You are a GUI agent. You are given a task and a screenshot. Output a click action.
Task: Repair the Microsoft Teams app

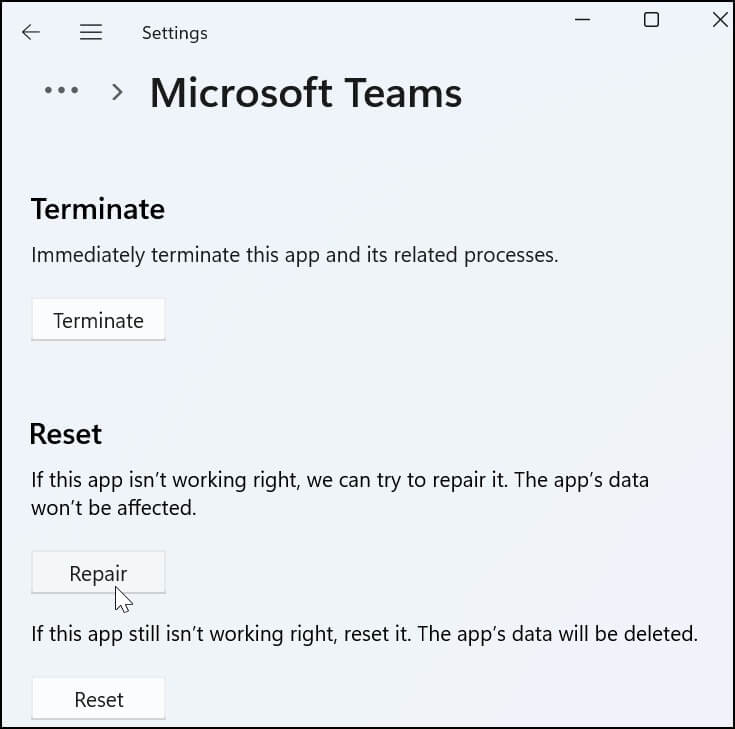(98, 573)
